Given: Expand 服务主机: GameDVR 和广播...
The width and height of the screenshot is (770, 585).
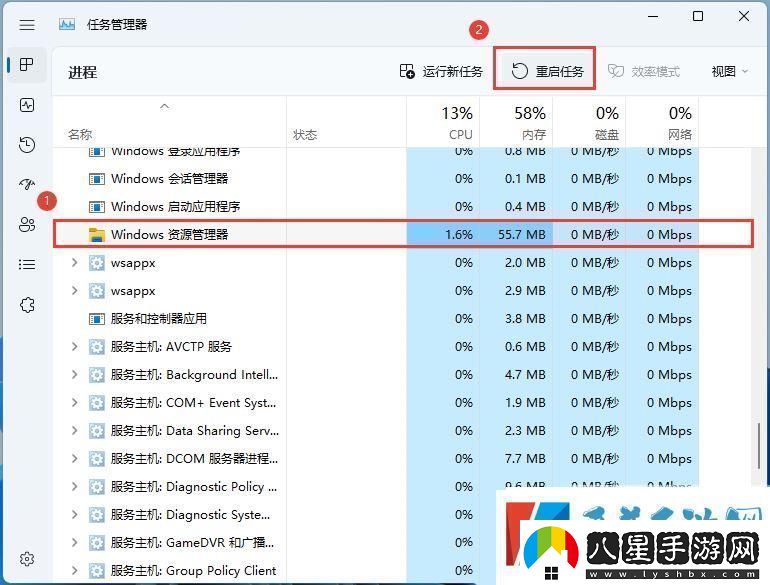Looking at the screenshot, I should click(74, 543).
